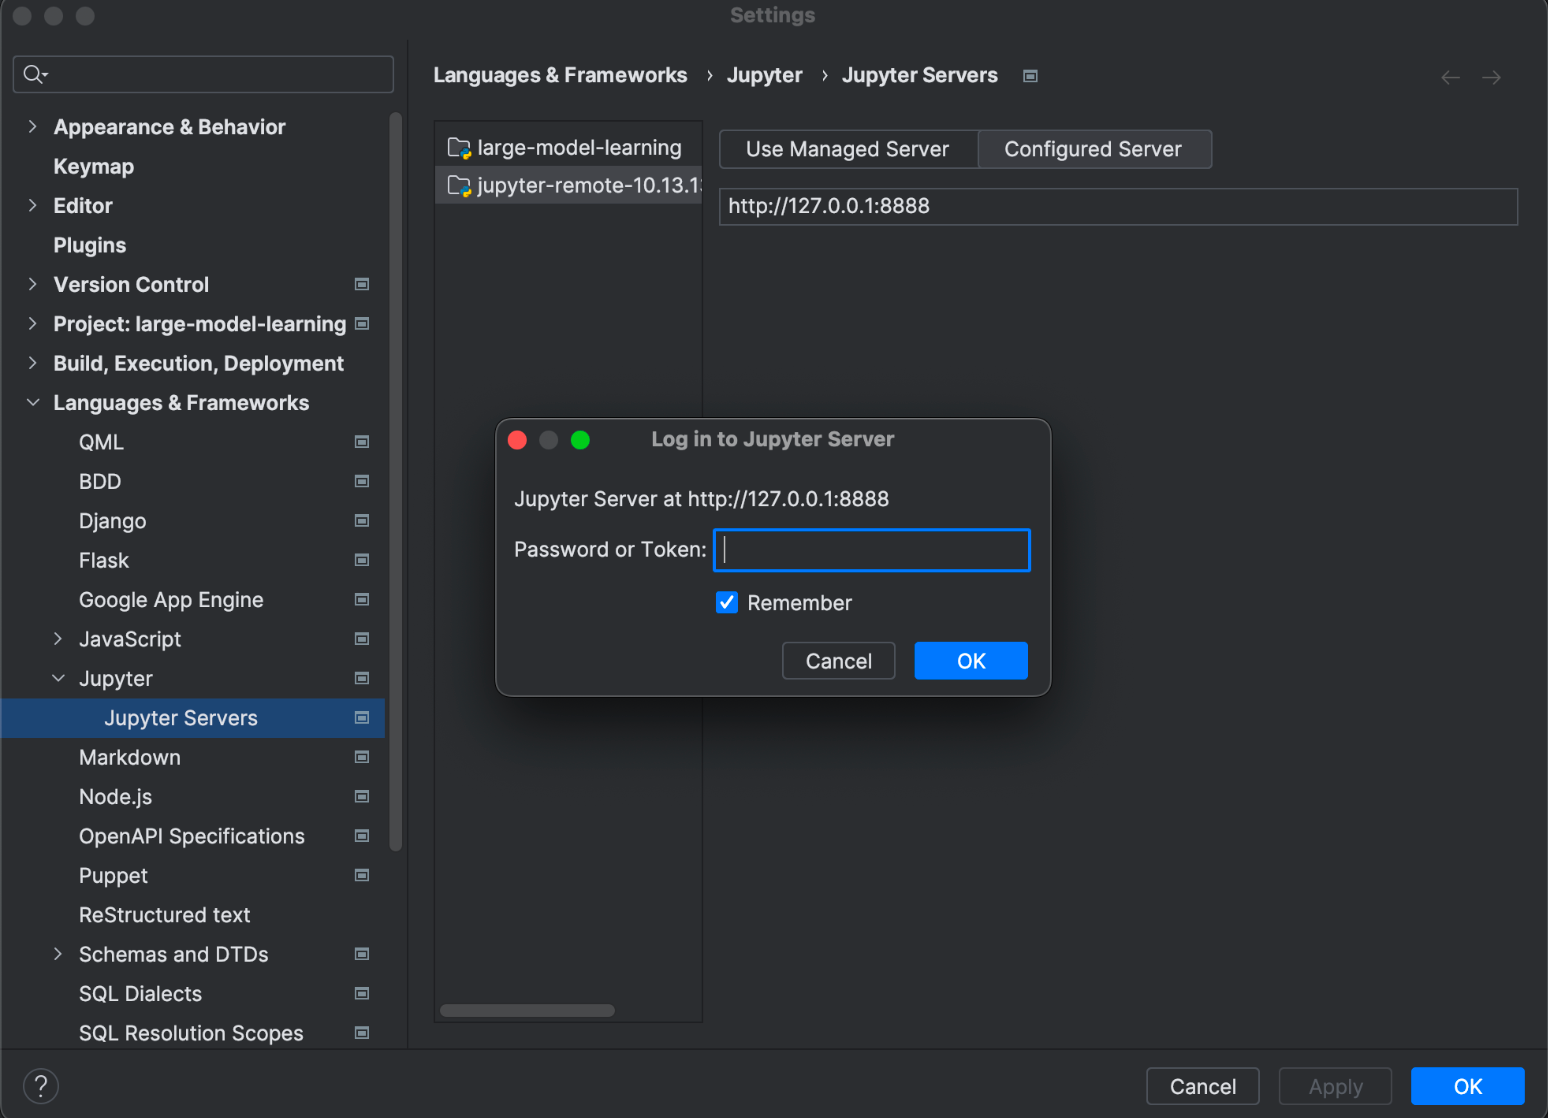Select the Flask settings entry
Viewport: 1548px width, 1118px height.
104,561
